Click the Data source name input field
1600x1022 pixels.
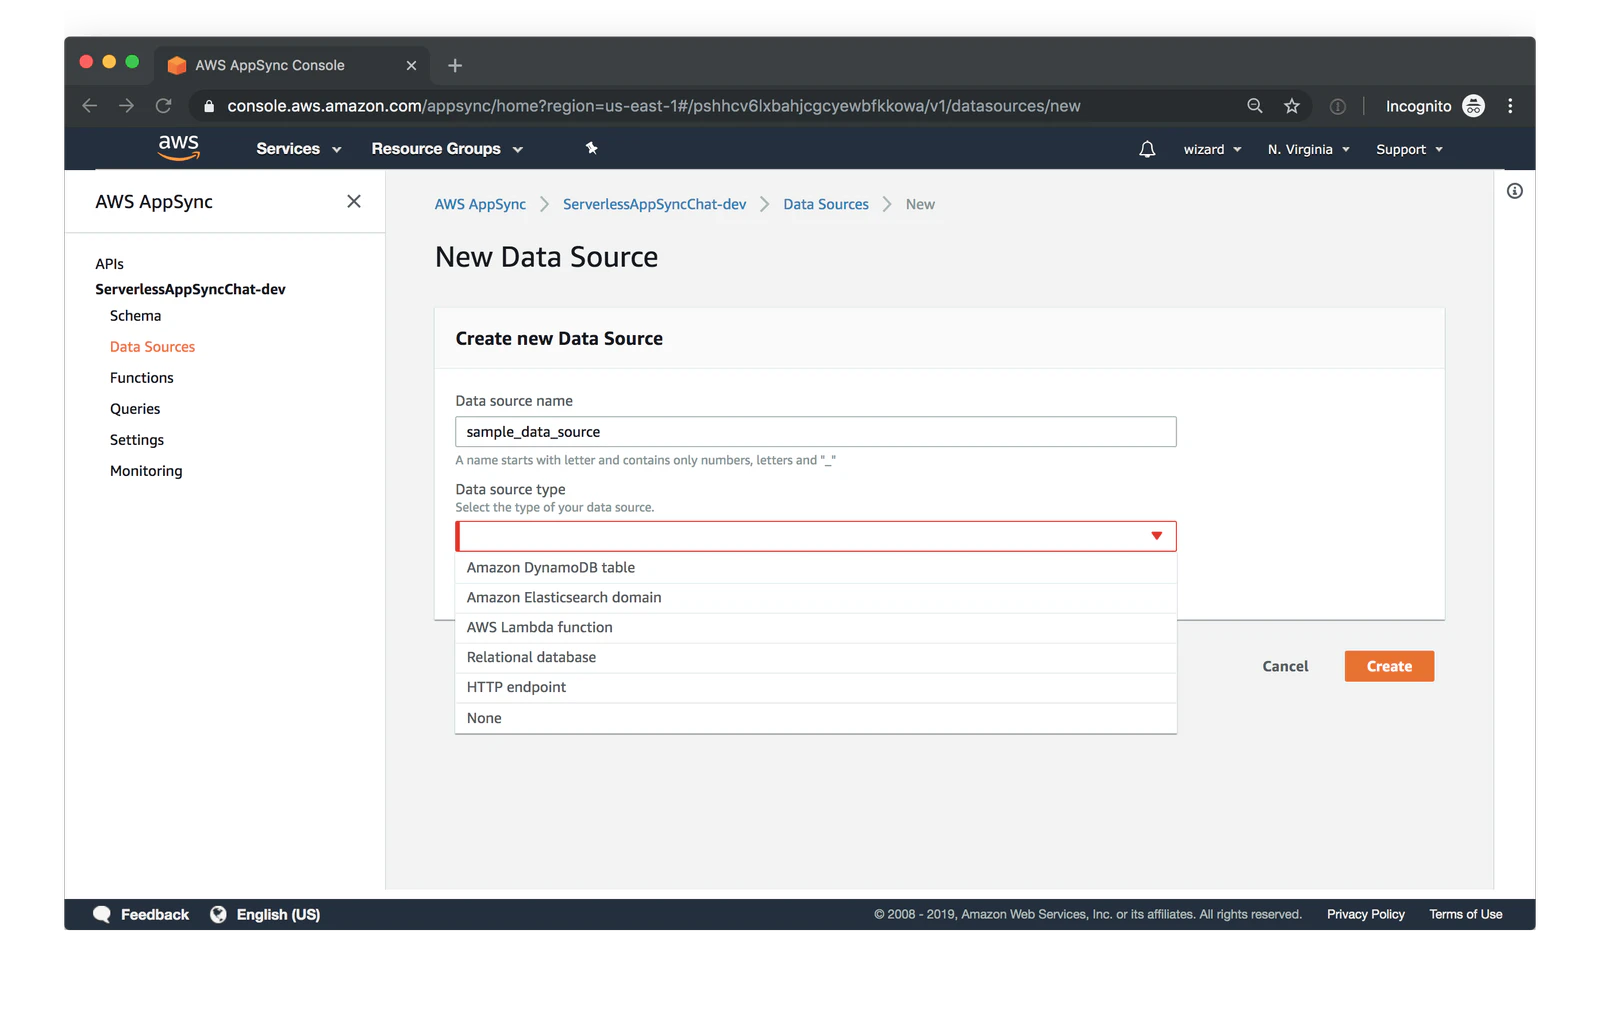pyautogui.click(x=815, y=431)
